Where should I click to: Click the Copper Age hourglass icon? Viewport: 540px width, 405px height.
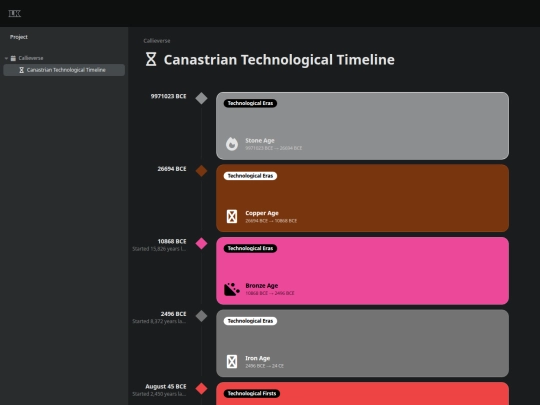pyautogui.click(x=232, y=216)
